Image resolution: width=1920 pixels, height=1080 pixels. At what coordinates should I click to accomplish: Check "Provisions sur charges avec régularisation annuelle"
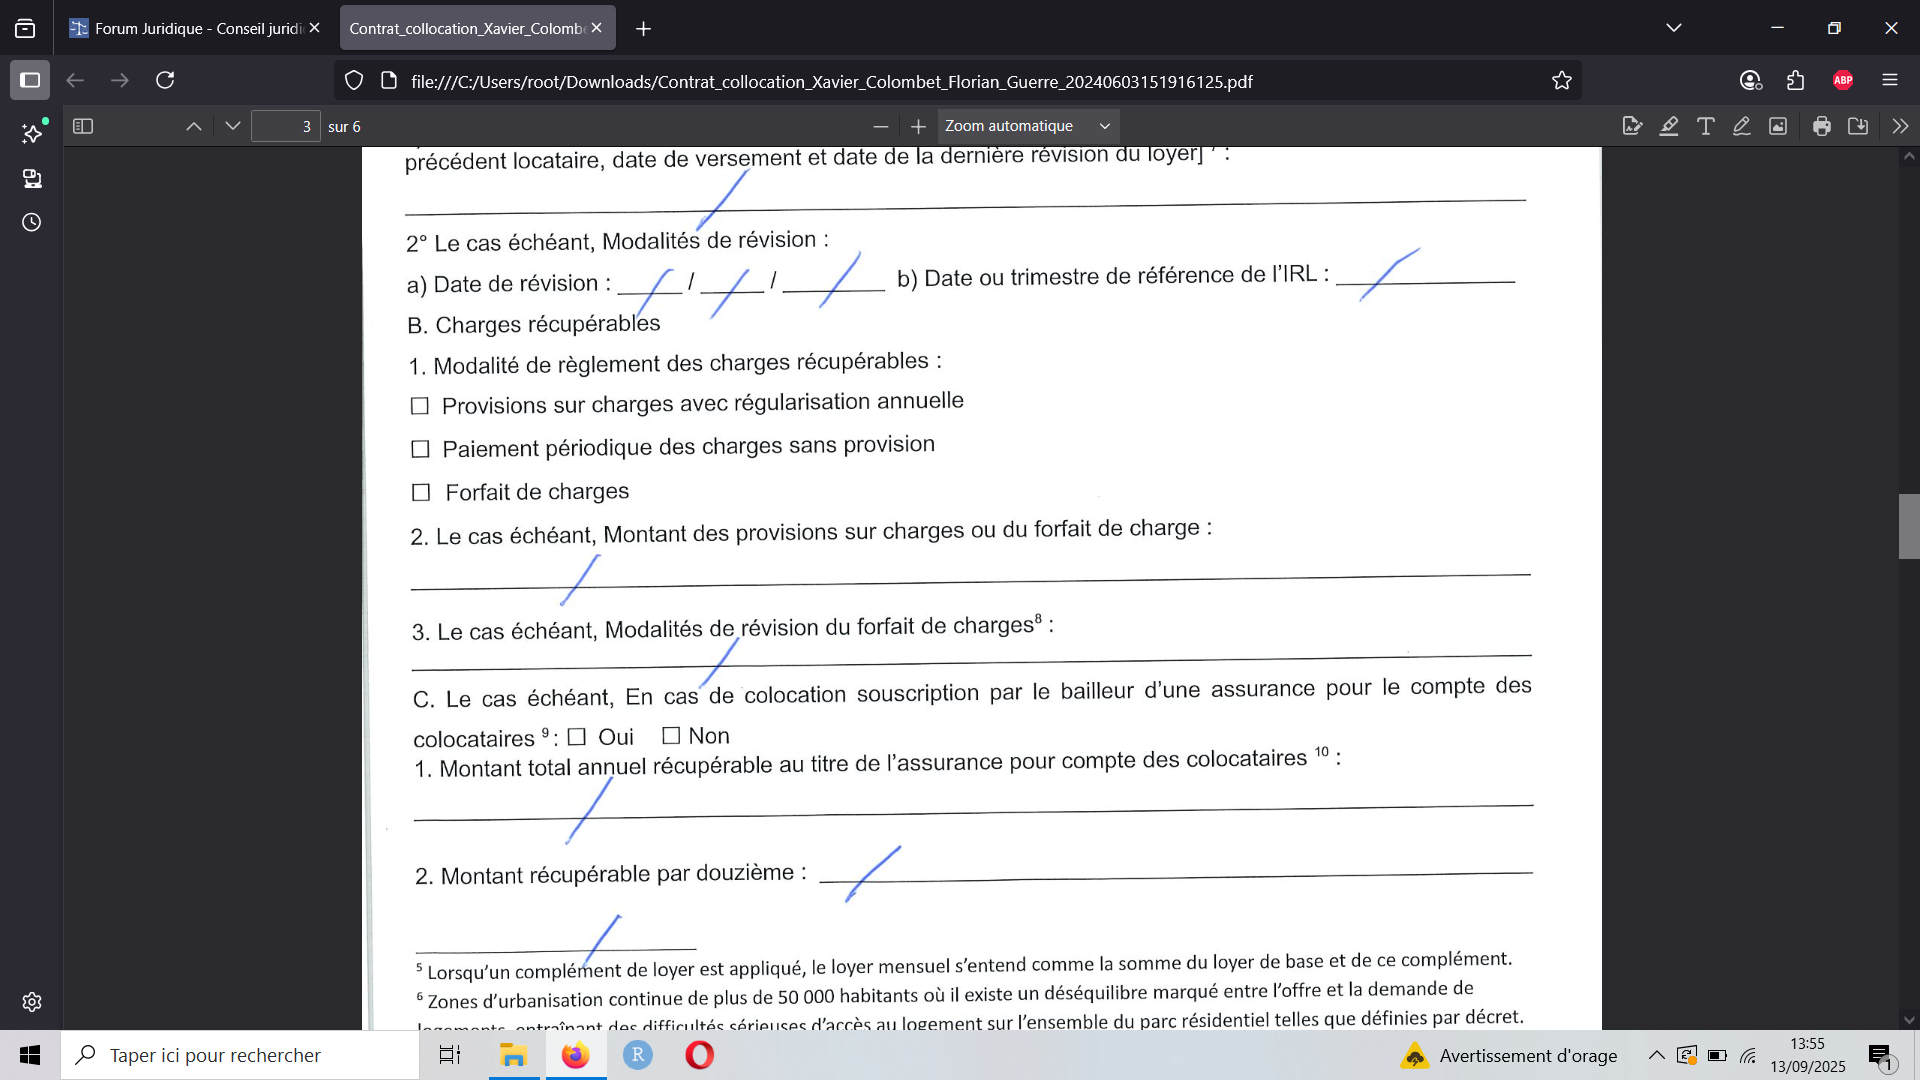point(420,406)
